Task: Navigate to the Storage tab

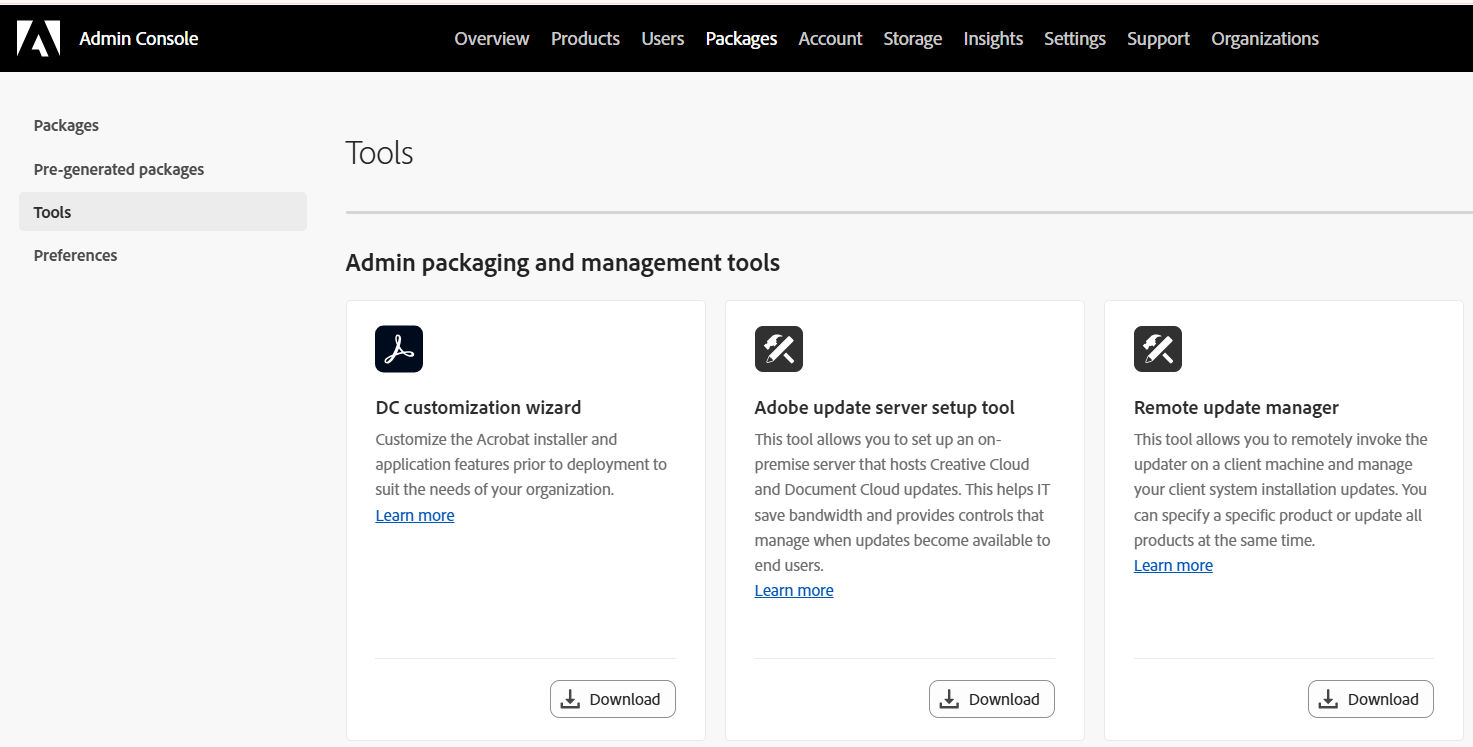Action: 913,39
